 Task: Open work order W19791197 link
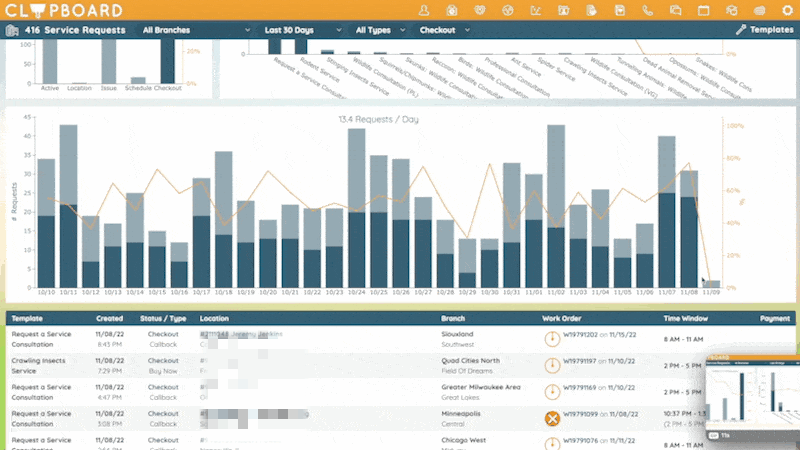(x=580, y=361)
